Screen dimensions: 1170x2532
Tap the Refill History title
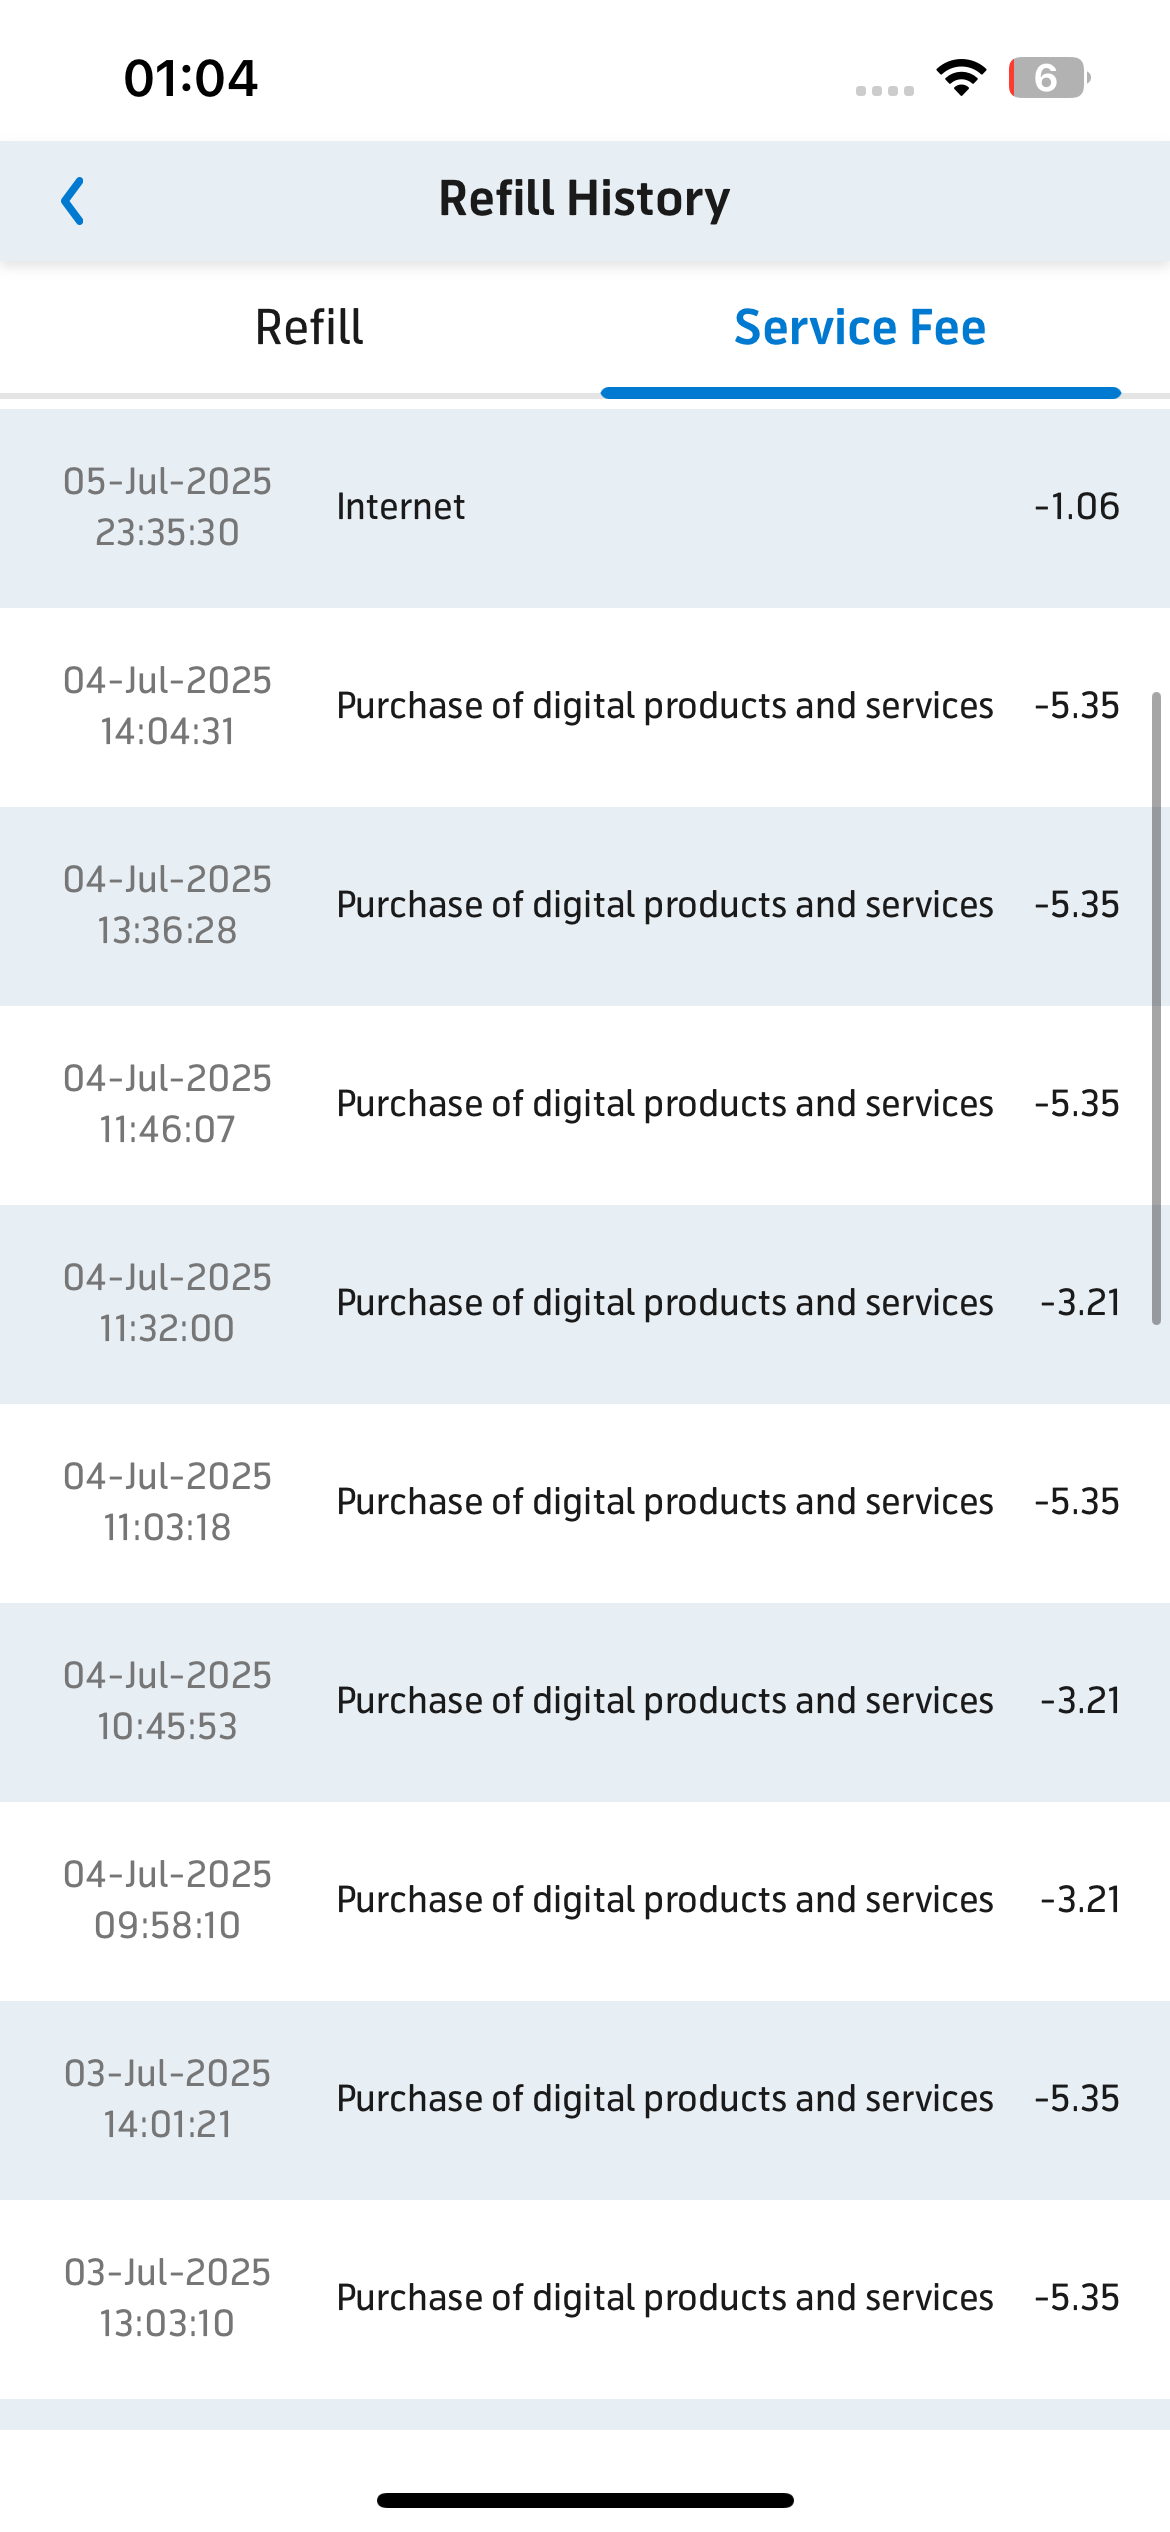coord(585,199)
